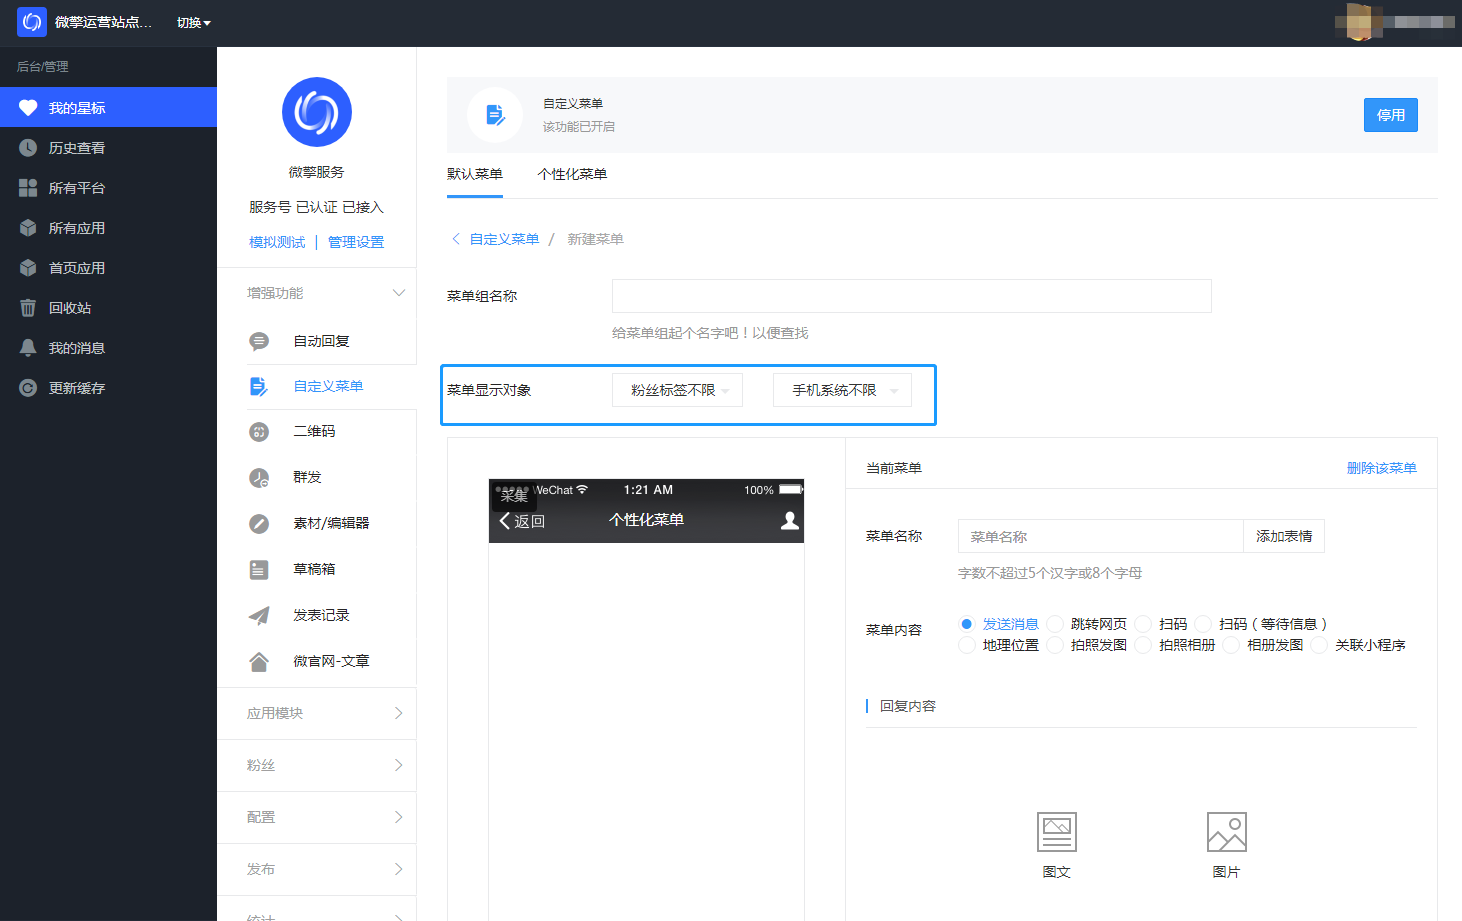The width and height of the screenshot is (1462, 921).
Task: Click the 微擎服务 account avatar
Action: coord(317,112)
